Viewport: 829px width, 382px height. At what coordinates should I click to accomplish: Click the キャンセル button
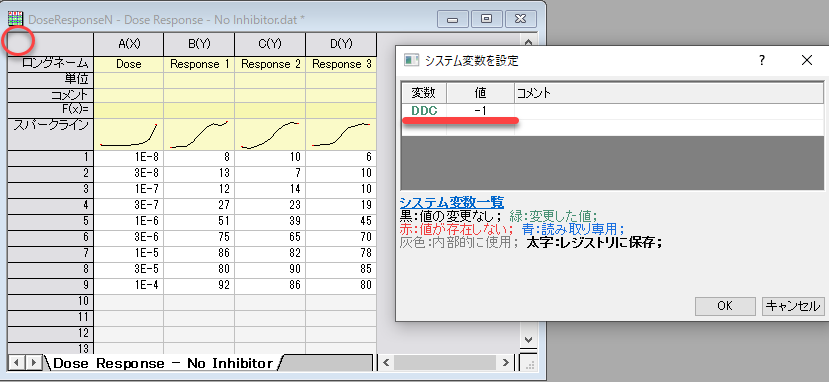[x=793, y=306]
